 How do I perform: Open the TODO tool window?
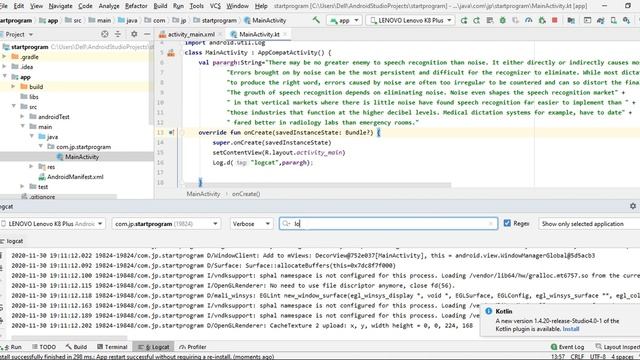coord(44,347)
